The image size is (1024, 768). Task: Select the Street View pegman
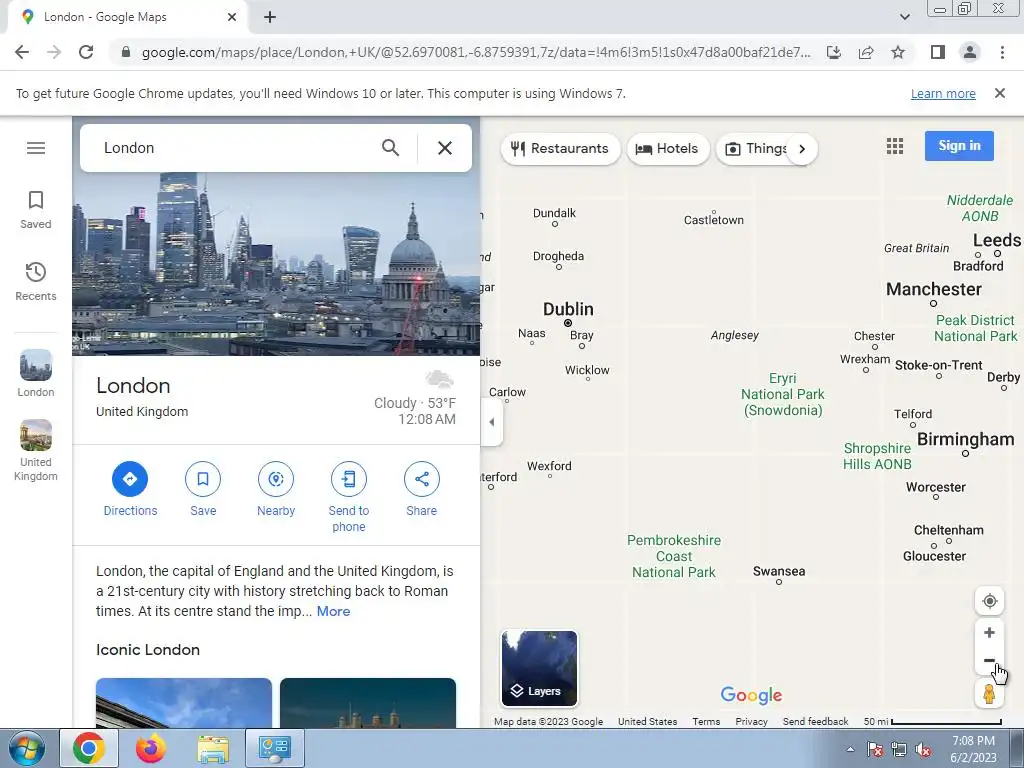pyautogui.click(x=989, y=693)
